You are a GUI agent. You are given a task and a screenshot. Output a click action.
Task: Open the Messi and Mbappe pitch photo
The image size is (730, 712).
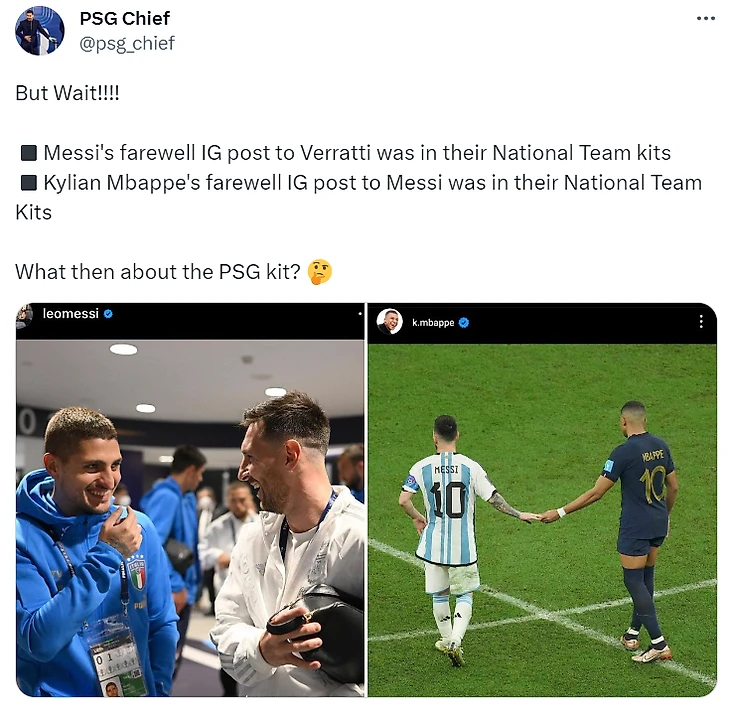point(542,520)
